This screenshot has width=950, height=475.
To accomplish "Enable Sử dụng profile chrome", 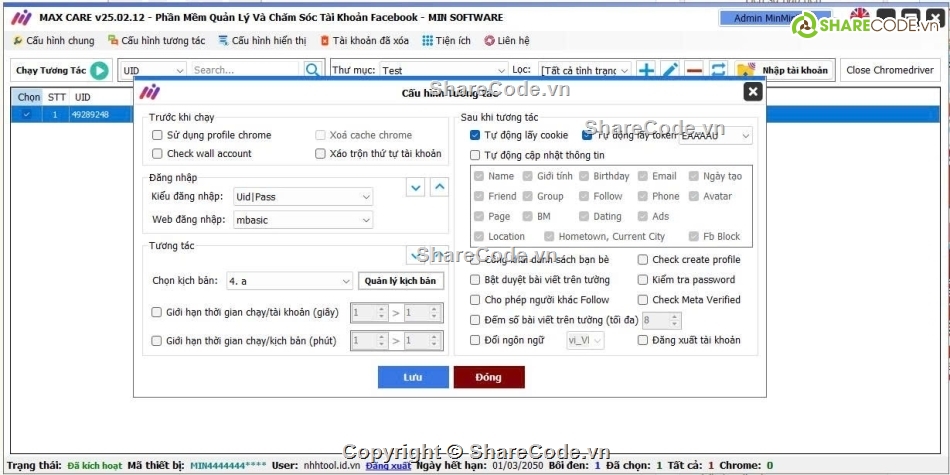I will click(158, 135).
